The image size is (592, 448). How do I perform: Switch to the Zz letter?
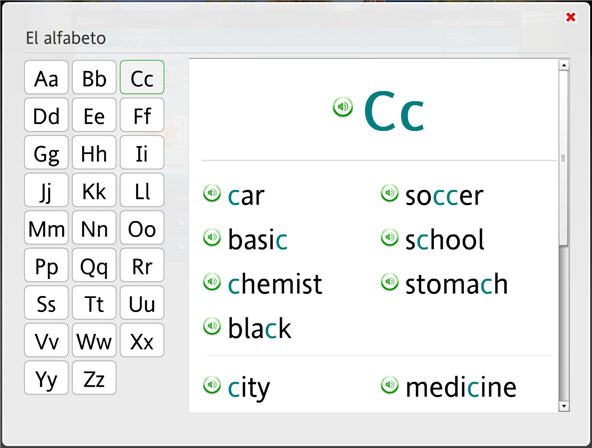[94, 378]
